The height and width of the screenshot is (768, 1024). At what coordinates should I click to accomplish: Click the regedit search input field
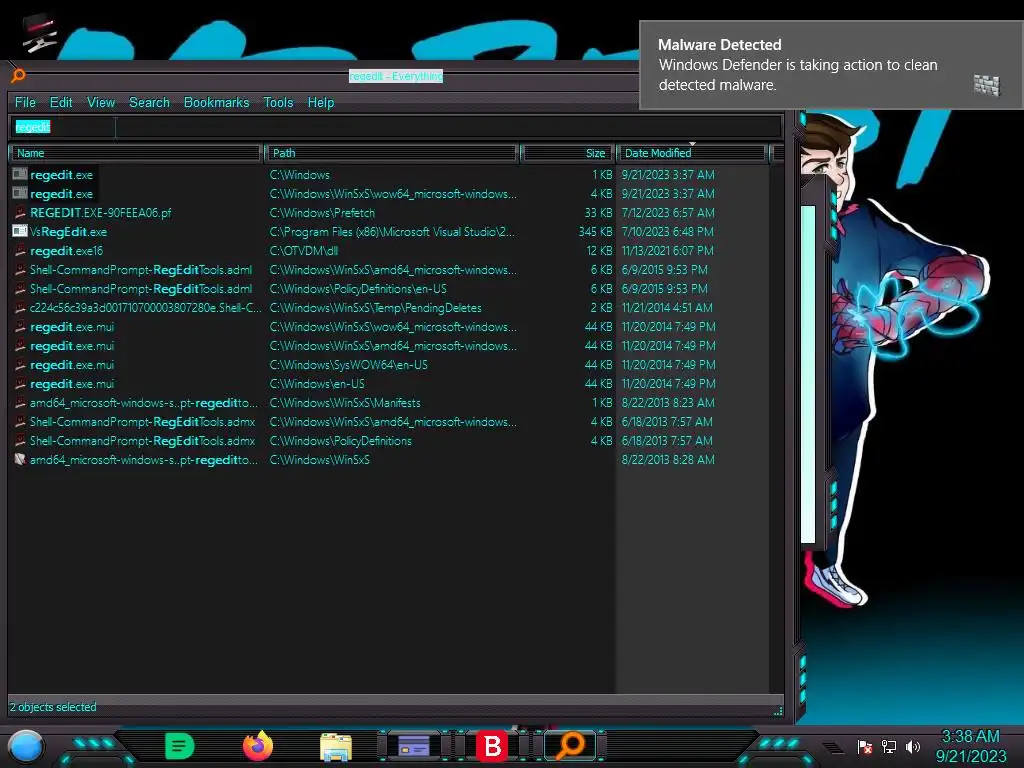pyautogui.click(x=396, y=127)
